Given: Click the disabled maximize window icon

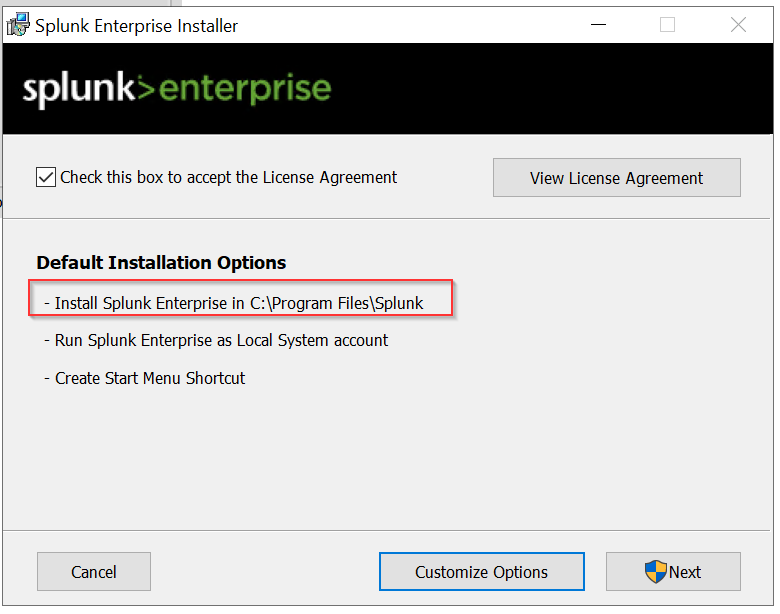Looking at the screenshot, I should pyautogui.click(x=667, y=24).
